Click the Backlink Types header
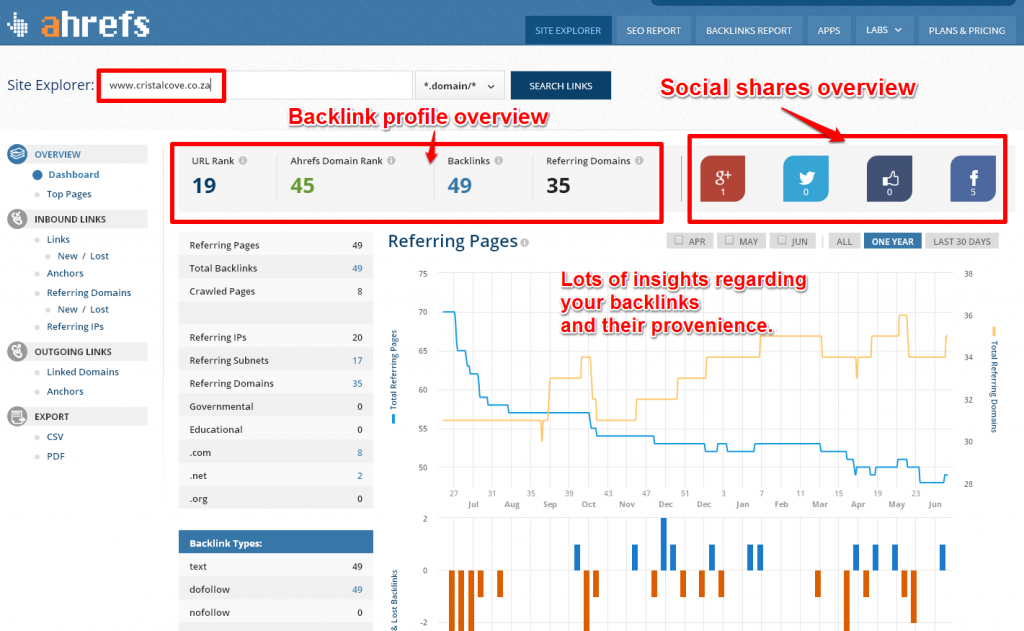The height and width of the screenshot is (631, 1024). pos(276,542)
